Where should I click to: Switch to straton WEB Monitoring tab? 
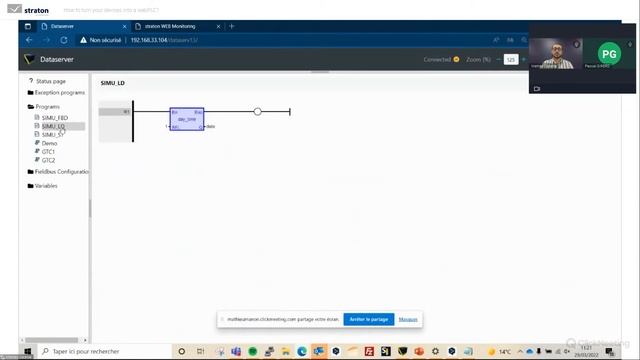coord(178,26)
